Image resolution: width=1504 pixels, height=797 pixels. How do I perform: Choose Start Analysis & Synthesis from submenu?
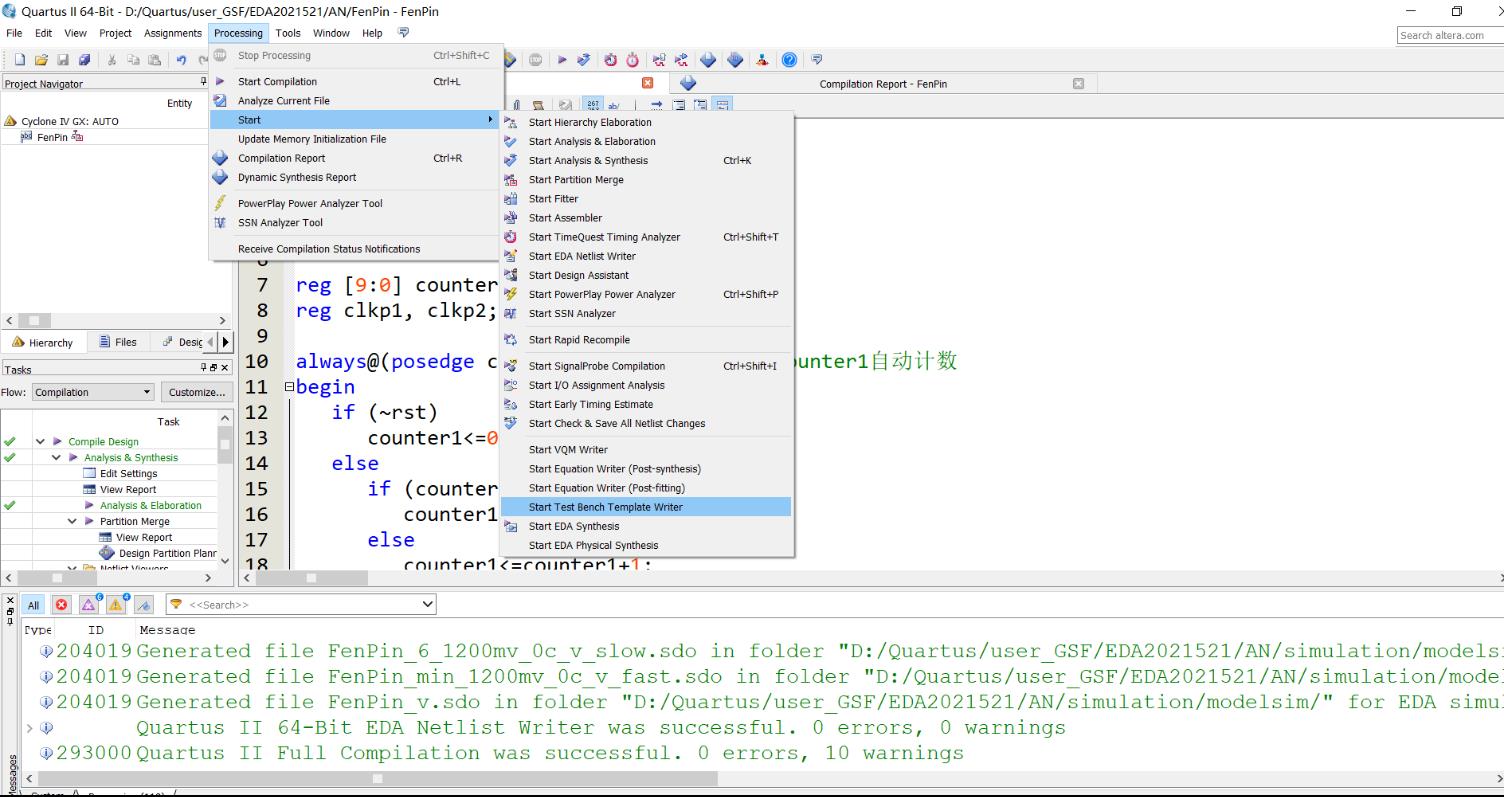(x=646, y=160)
